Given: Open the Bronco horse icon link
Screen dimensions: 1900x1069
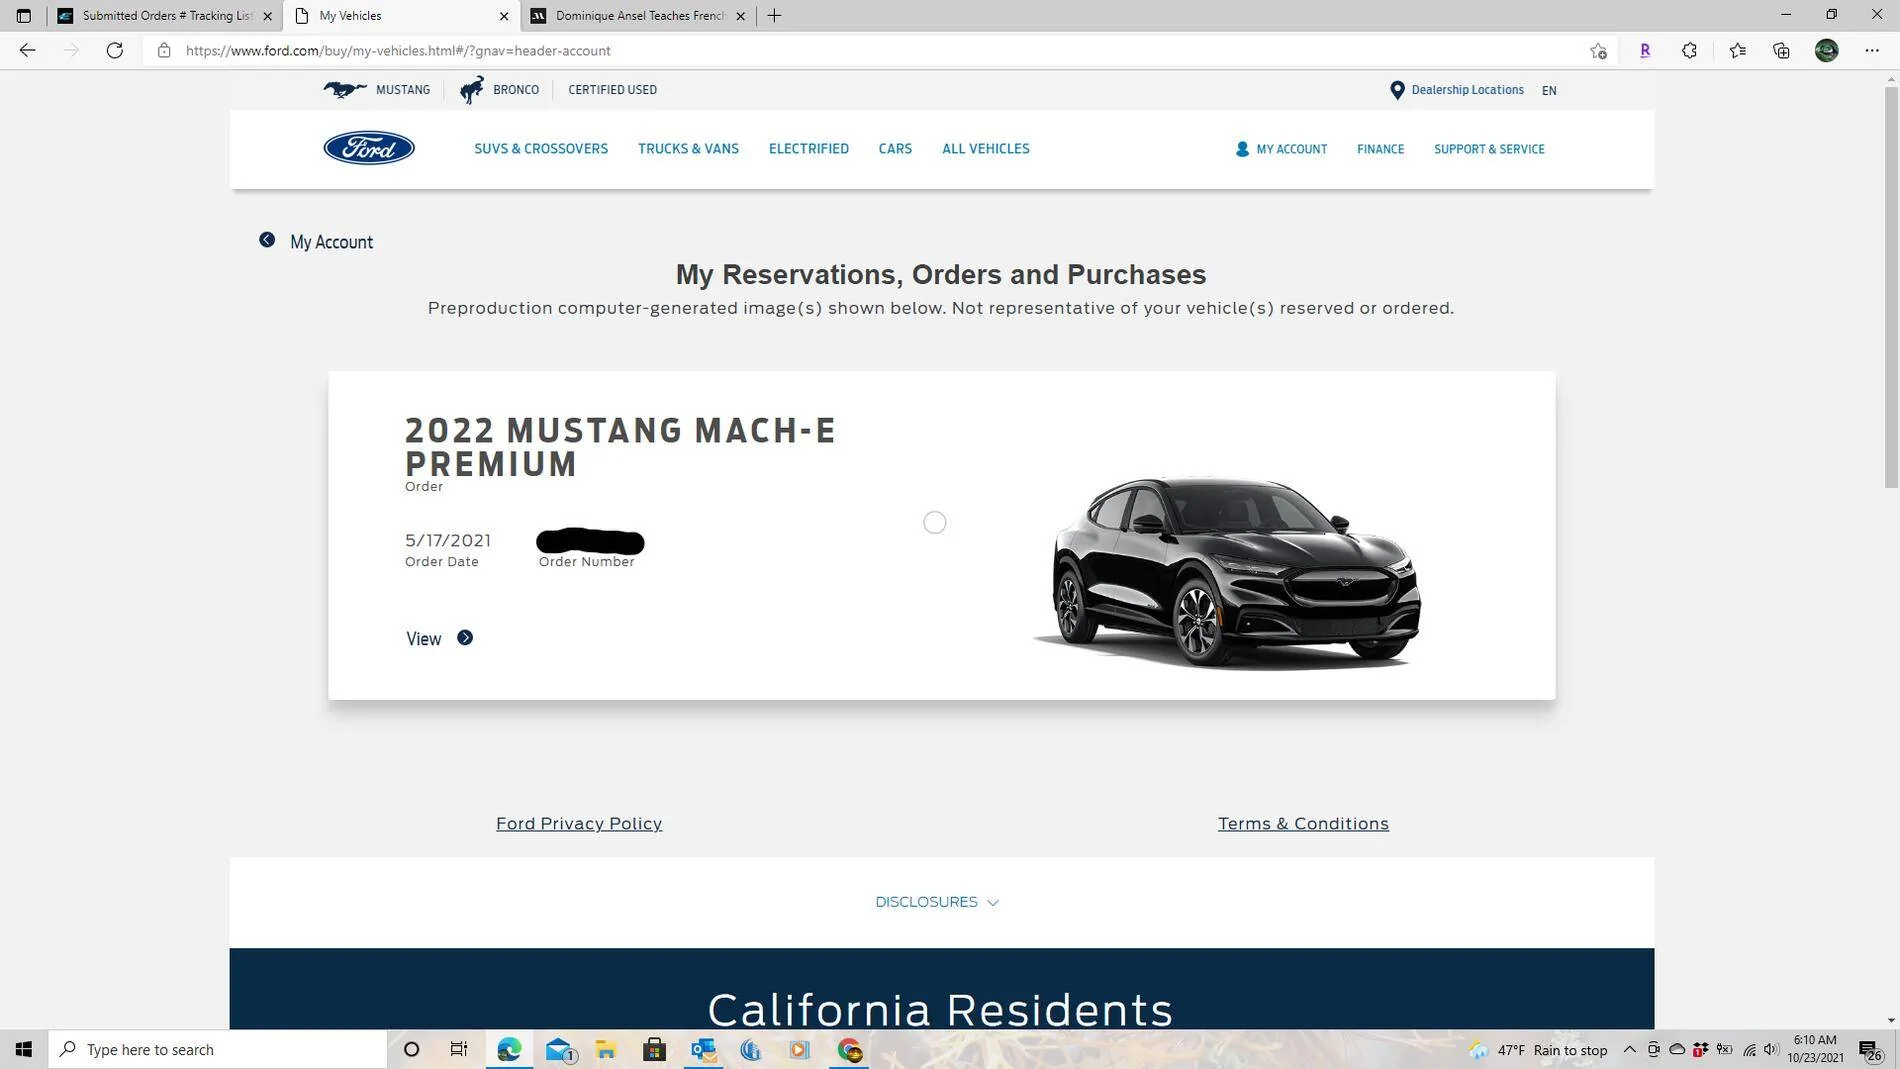Looking at the screenshot, I should pyautogui.click(x=471, y=89).
